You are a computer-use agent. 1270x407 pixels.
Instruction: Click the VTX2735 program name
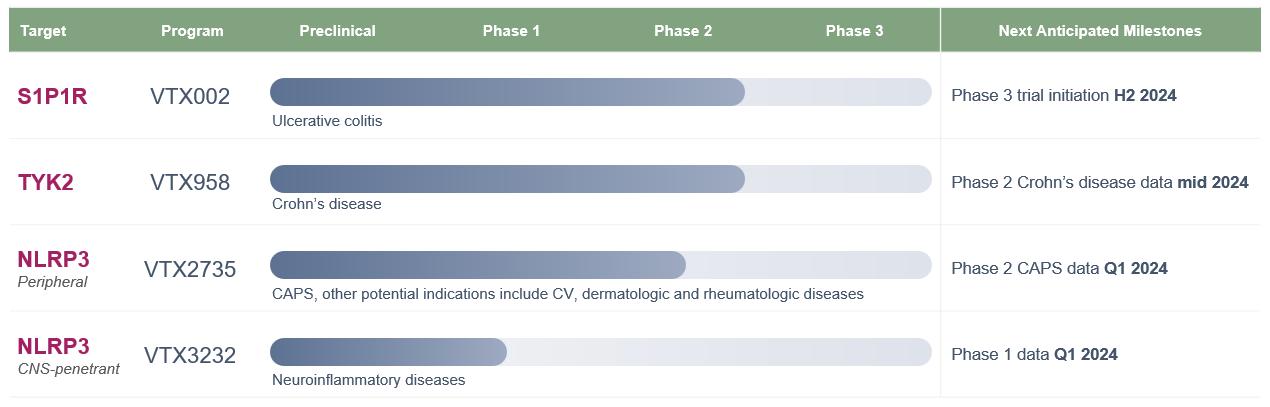(190, 269)
